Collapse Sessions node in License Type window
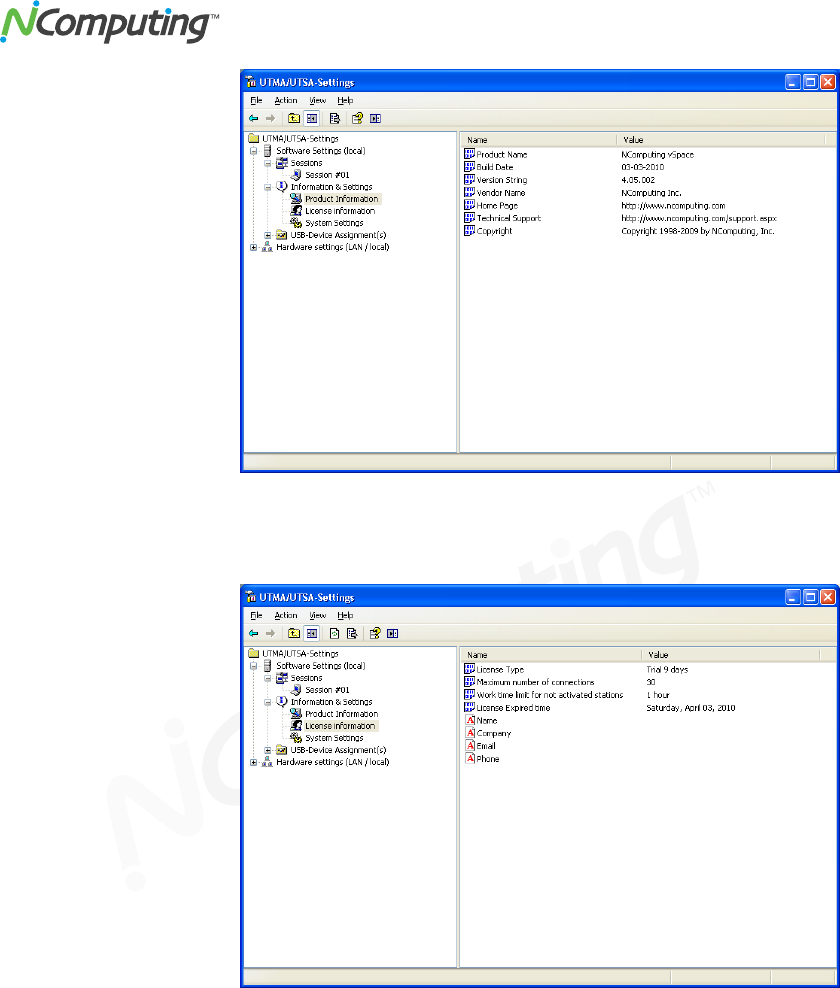This screenshot has width=840, height=988. 268,678
